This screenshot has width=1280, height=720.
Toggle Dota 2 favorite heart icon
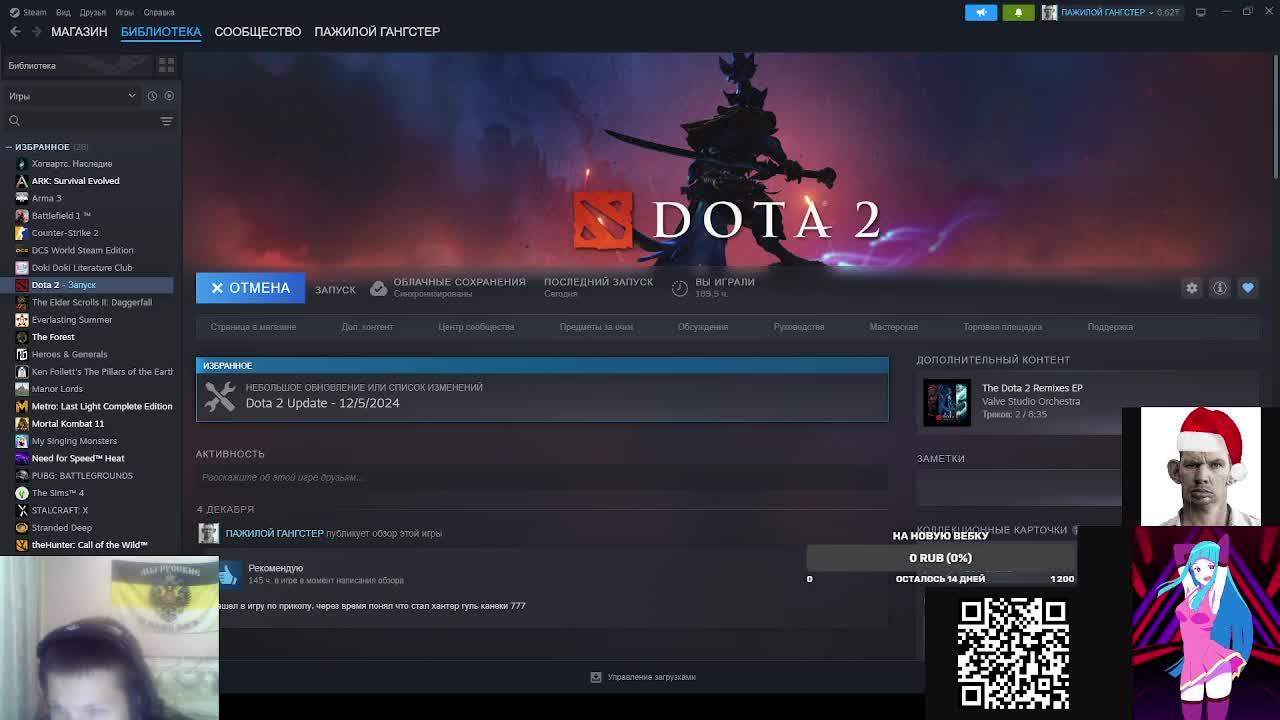coord(1248,288)
